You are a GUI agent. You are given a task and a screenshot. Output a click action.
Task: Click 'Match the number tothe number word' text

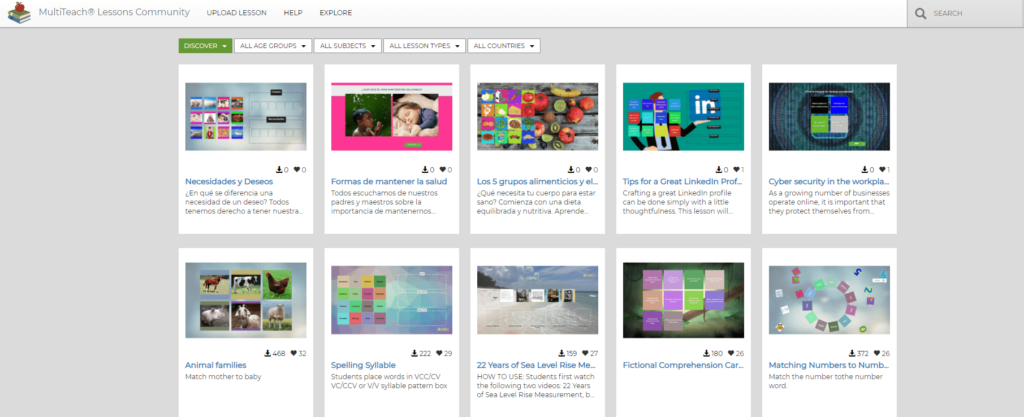pos(825,381)
